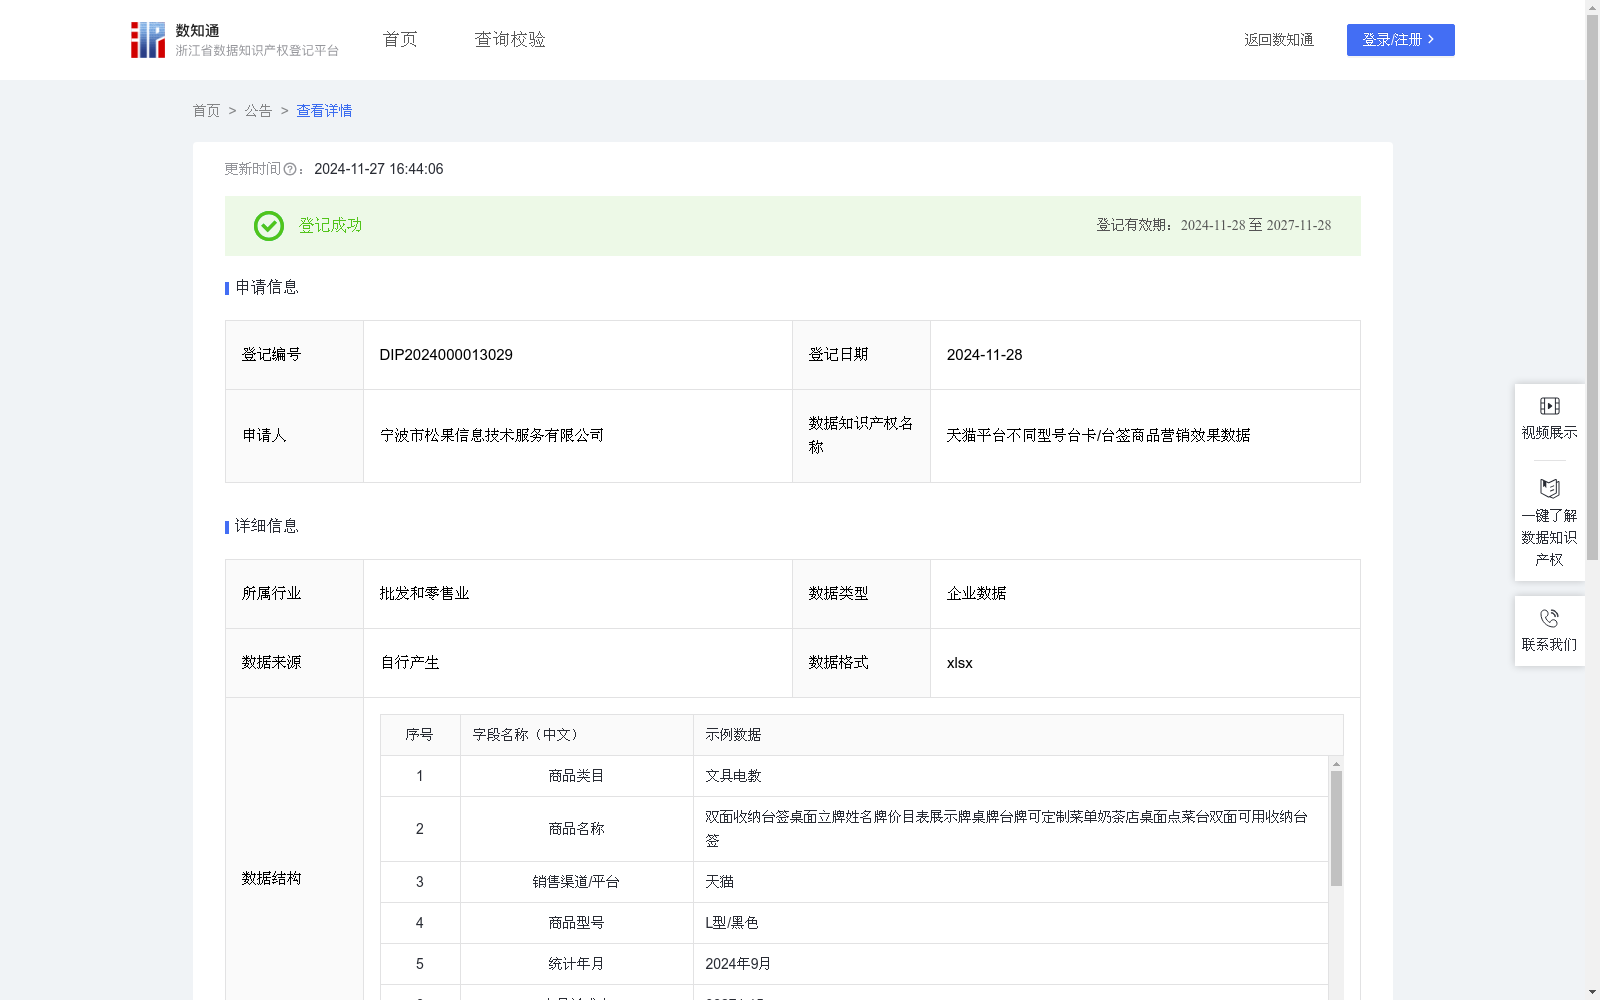
Task: Go to 首页 in the breadcrumb
Action: click(206, 111)
